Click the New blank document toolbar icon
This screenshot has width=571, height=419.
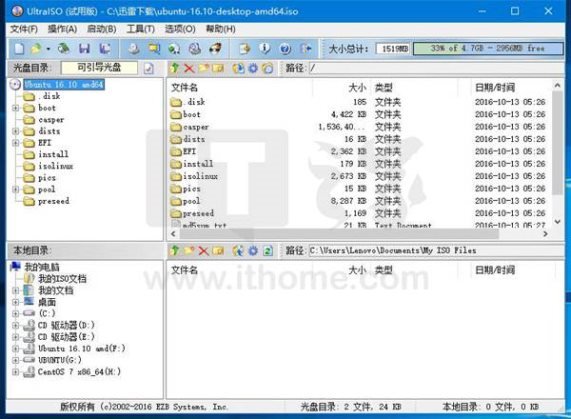coord(19,48)
